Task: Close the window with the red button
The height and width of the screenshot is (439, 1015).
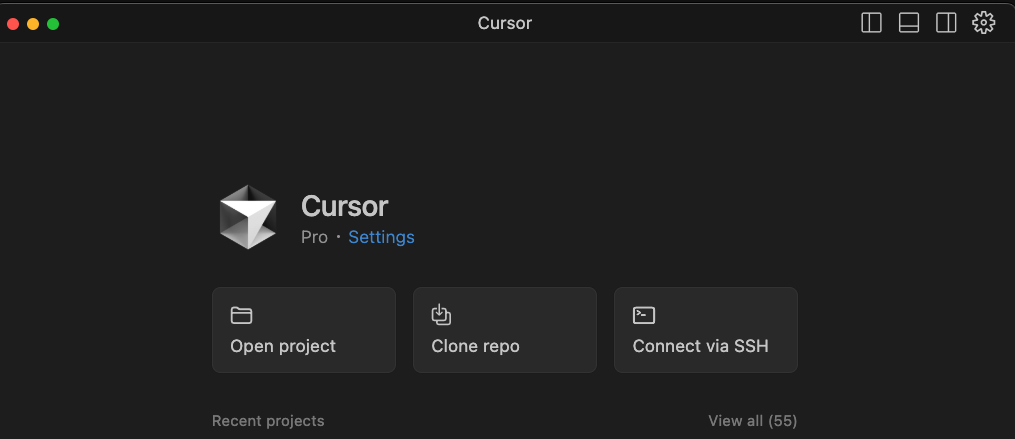Action: coord(13,24)
